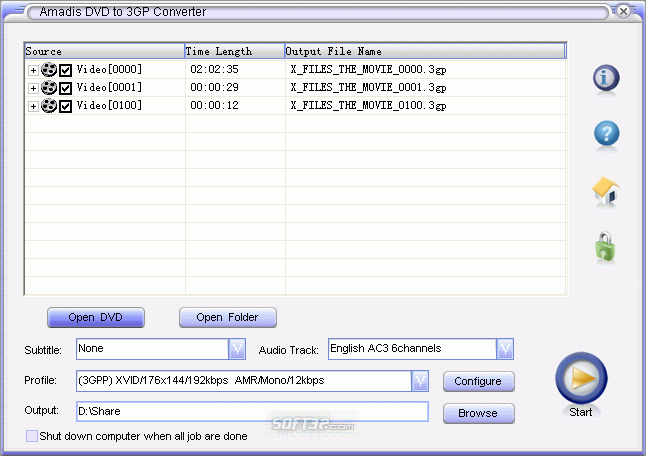Click the Time Length column header
The height and width of the screenshot is (456, 646).
point(234,51)
